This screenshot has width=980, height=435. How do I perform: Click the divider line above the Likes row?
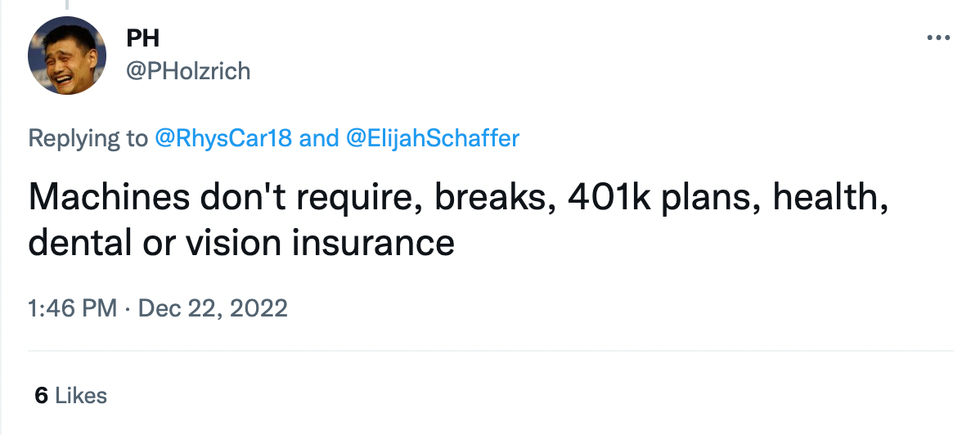pyautogui.click(x=490, y=351)
